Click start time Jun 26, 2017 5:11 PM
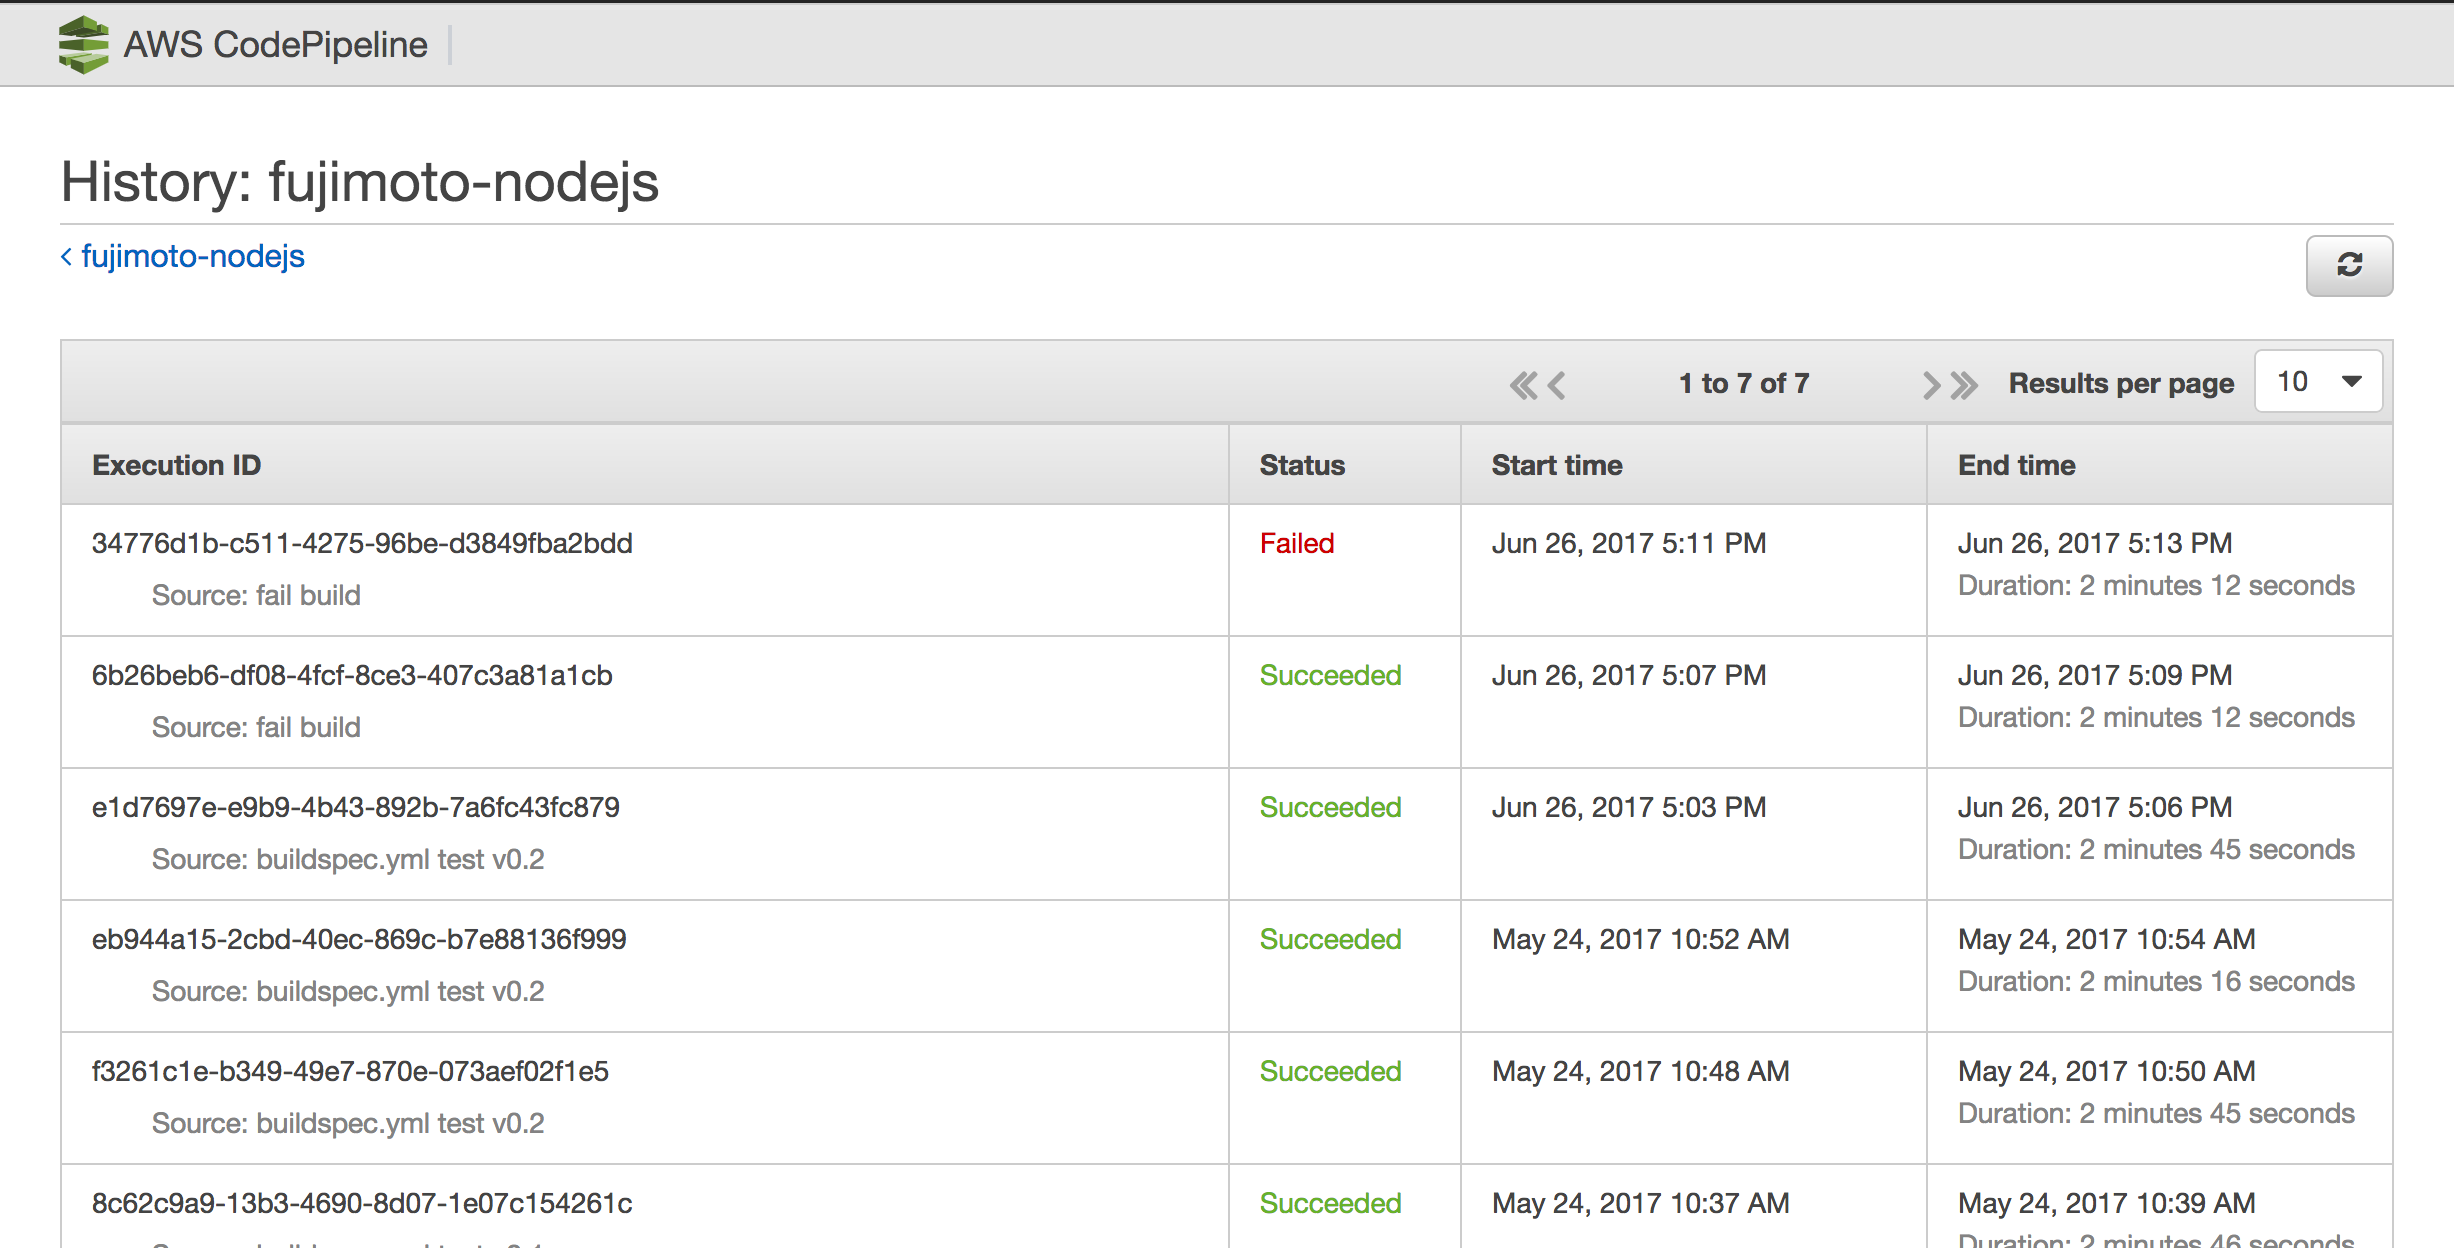Viewport: 2454px width, 1248px height. click(x=1629, y=543)
